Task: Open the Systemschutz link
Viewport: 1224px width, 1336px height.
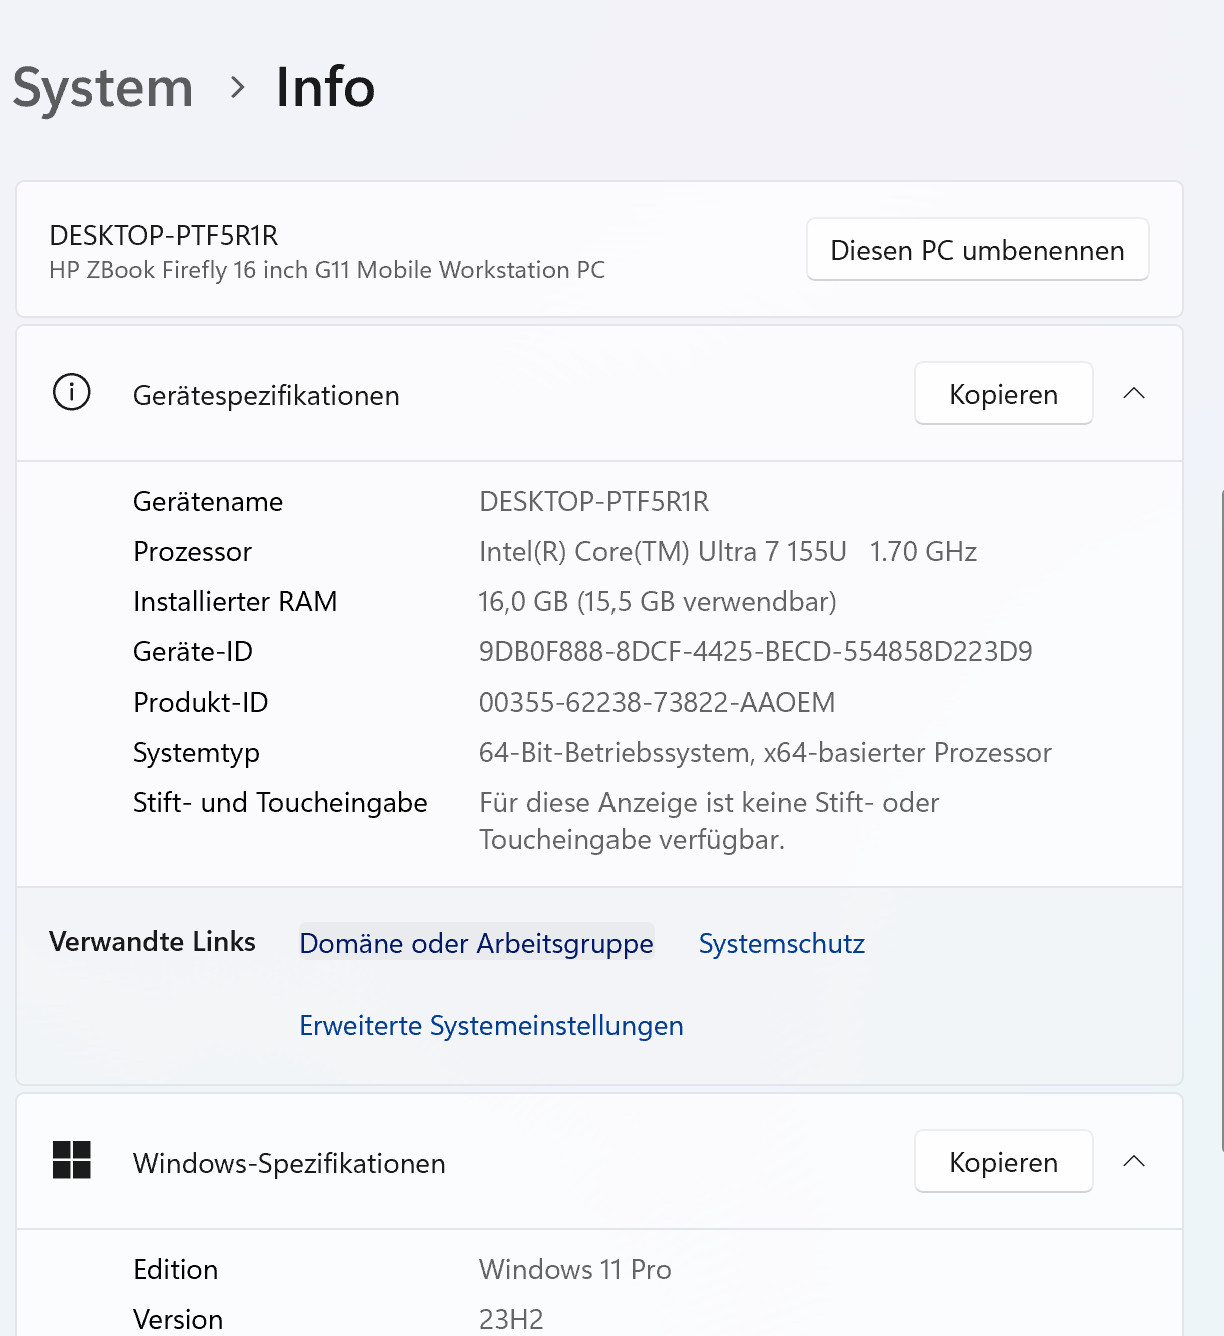Action: (782, 943)
